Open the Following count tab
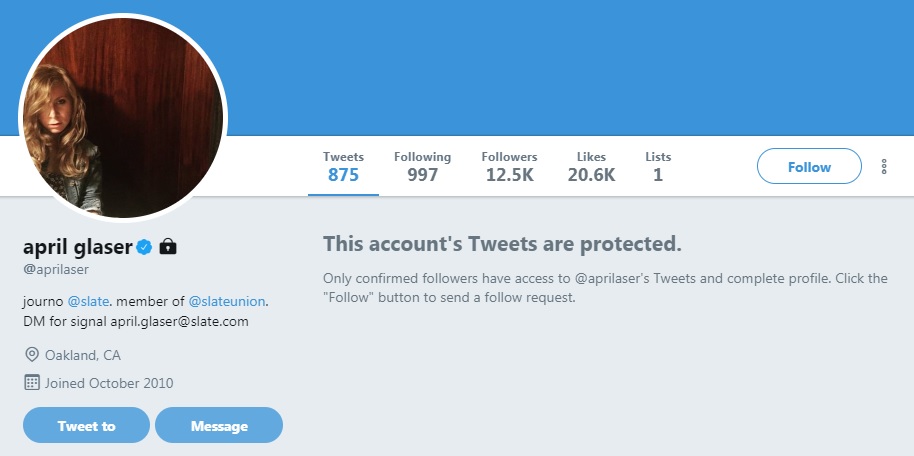This screenshot has height=456, width=914. [423, 167]
